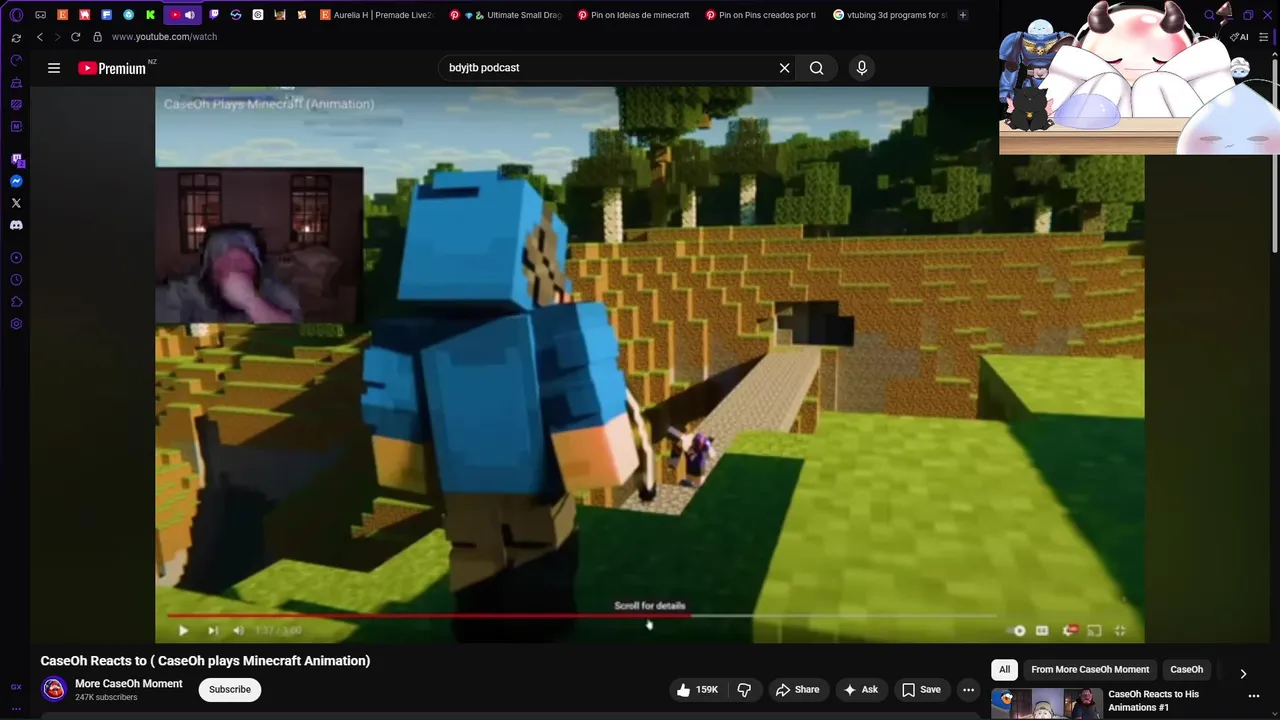Dislike the video with thumbs down
The height and width of the screenshot is (720, 1280).
click(x=744, y=689)
